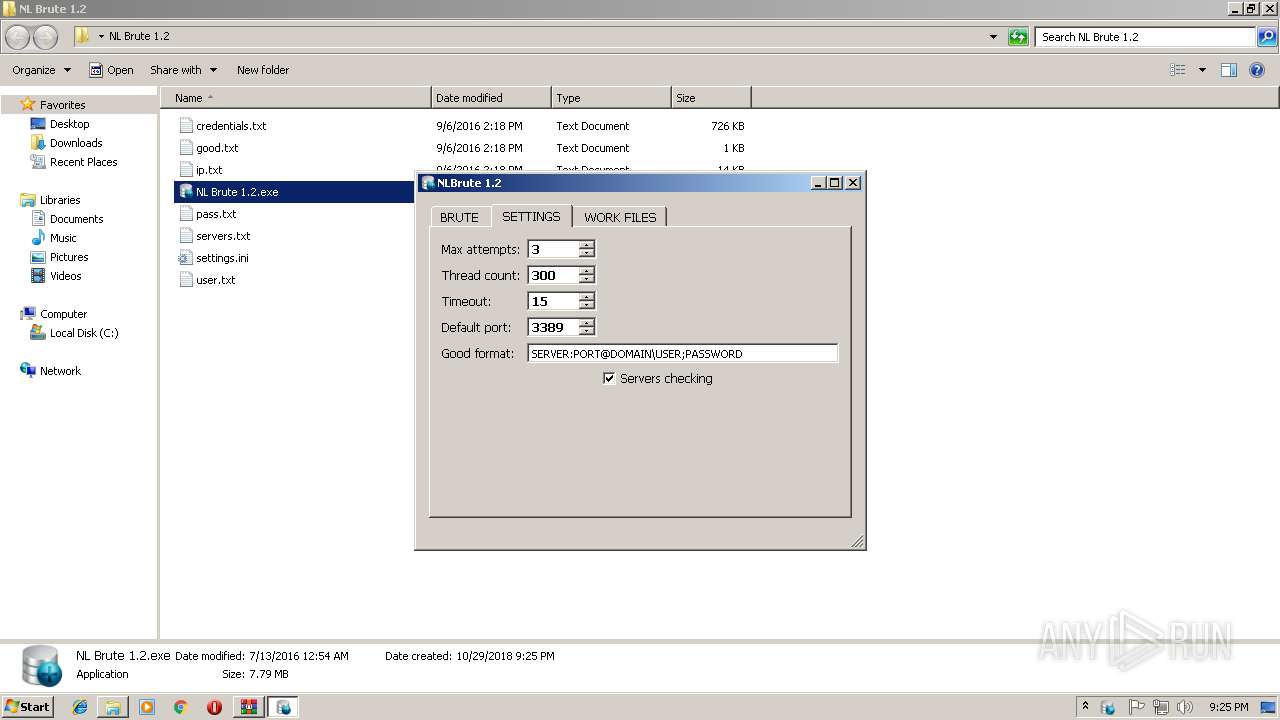Launch Internet Explorer from taskbar

point(80,707)
